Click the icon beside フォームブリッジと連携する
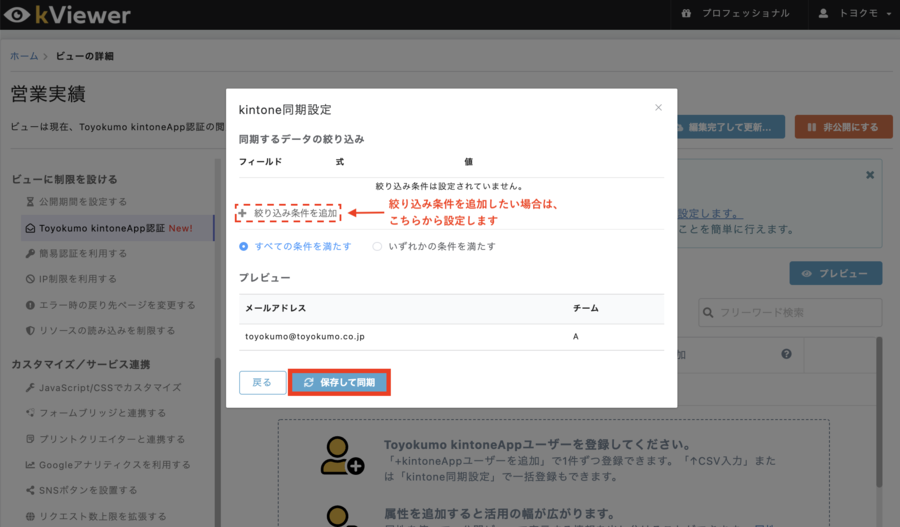The height and width of the screenshot is (527, 900). click(x=30, y=413)
